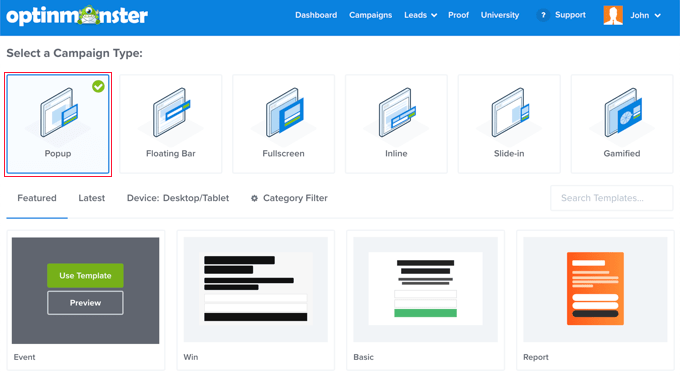Click the Search Templates field
Screen dimensions: 680x376
point(611,198)
